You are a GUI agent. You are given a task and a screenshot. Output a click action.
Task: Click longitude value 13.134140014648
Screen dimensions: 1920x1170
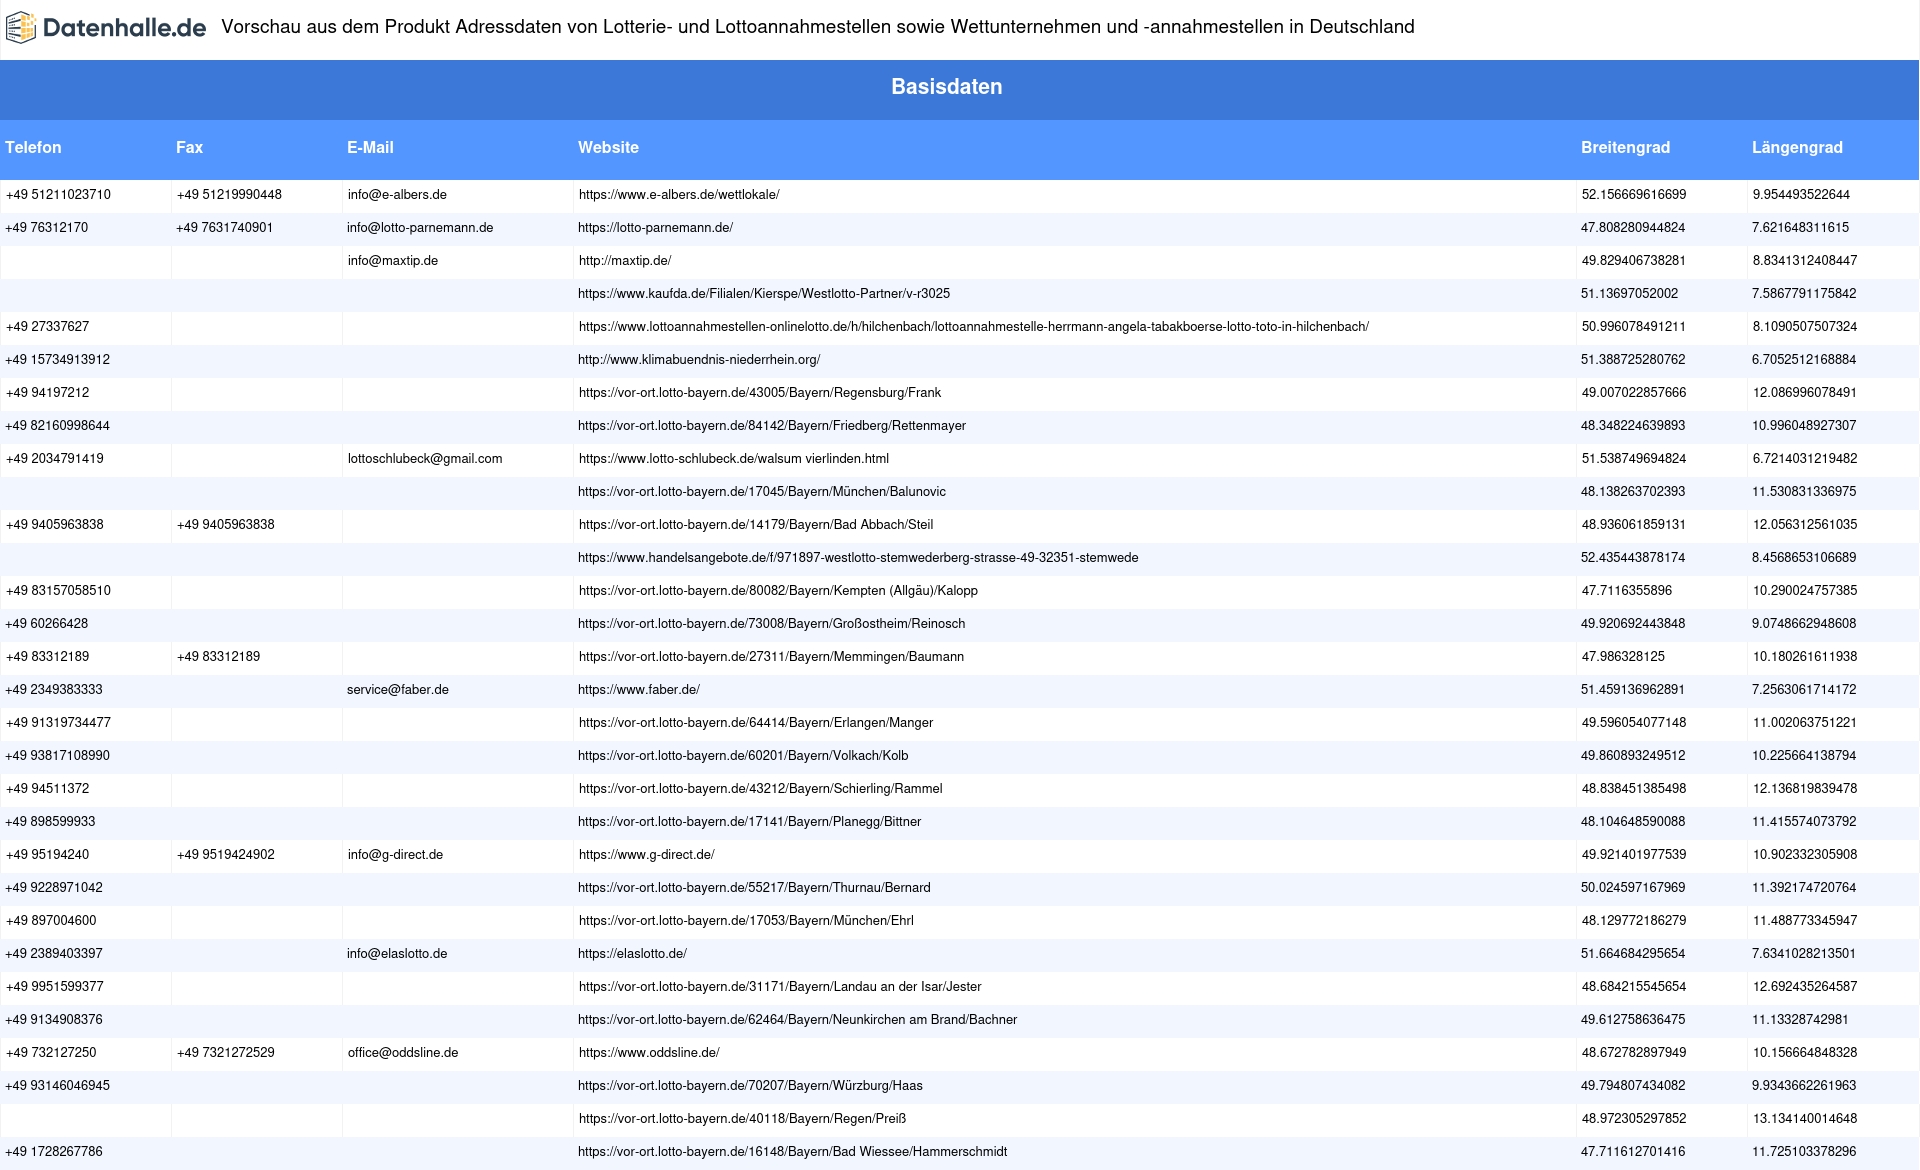click(1805, 1119)
